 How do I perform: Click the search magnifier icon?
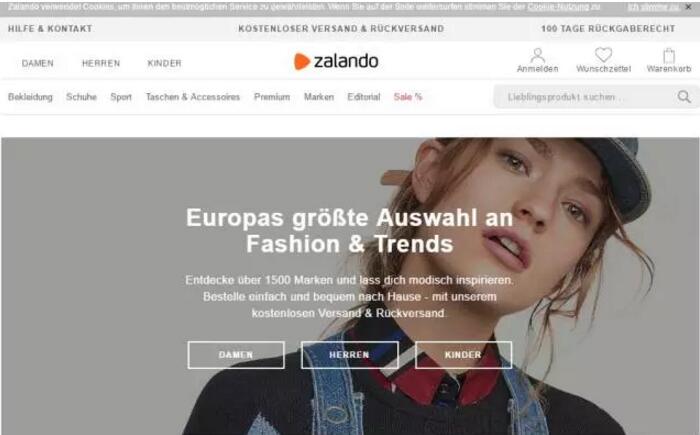[684, 96]
